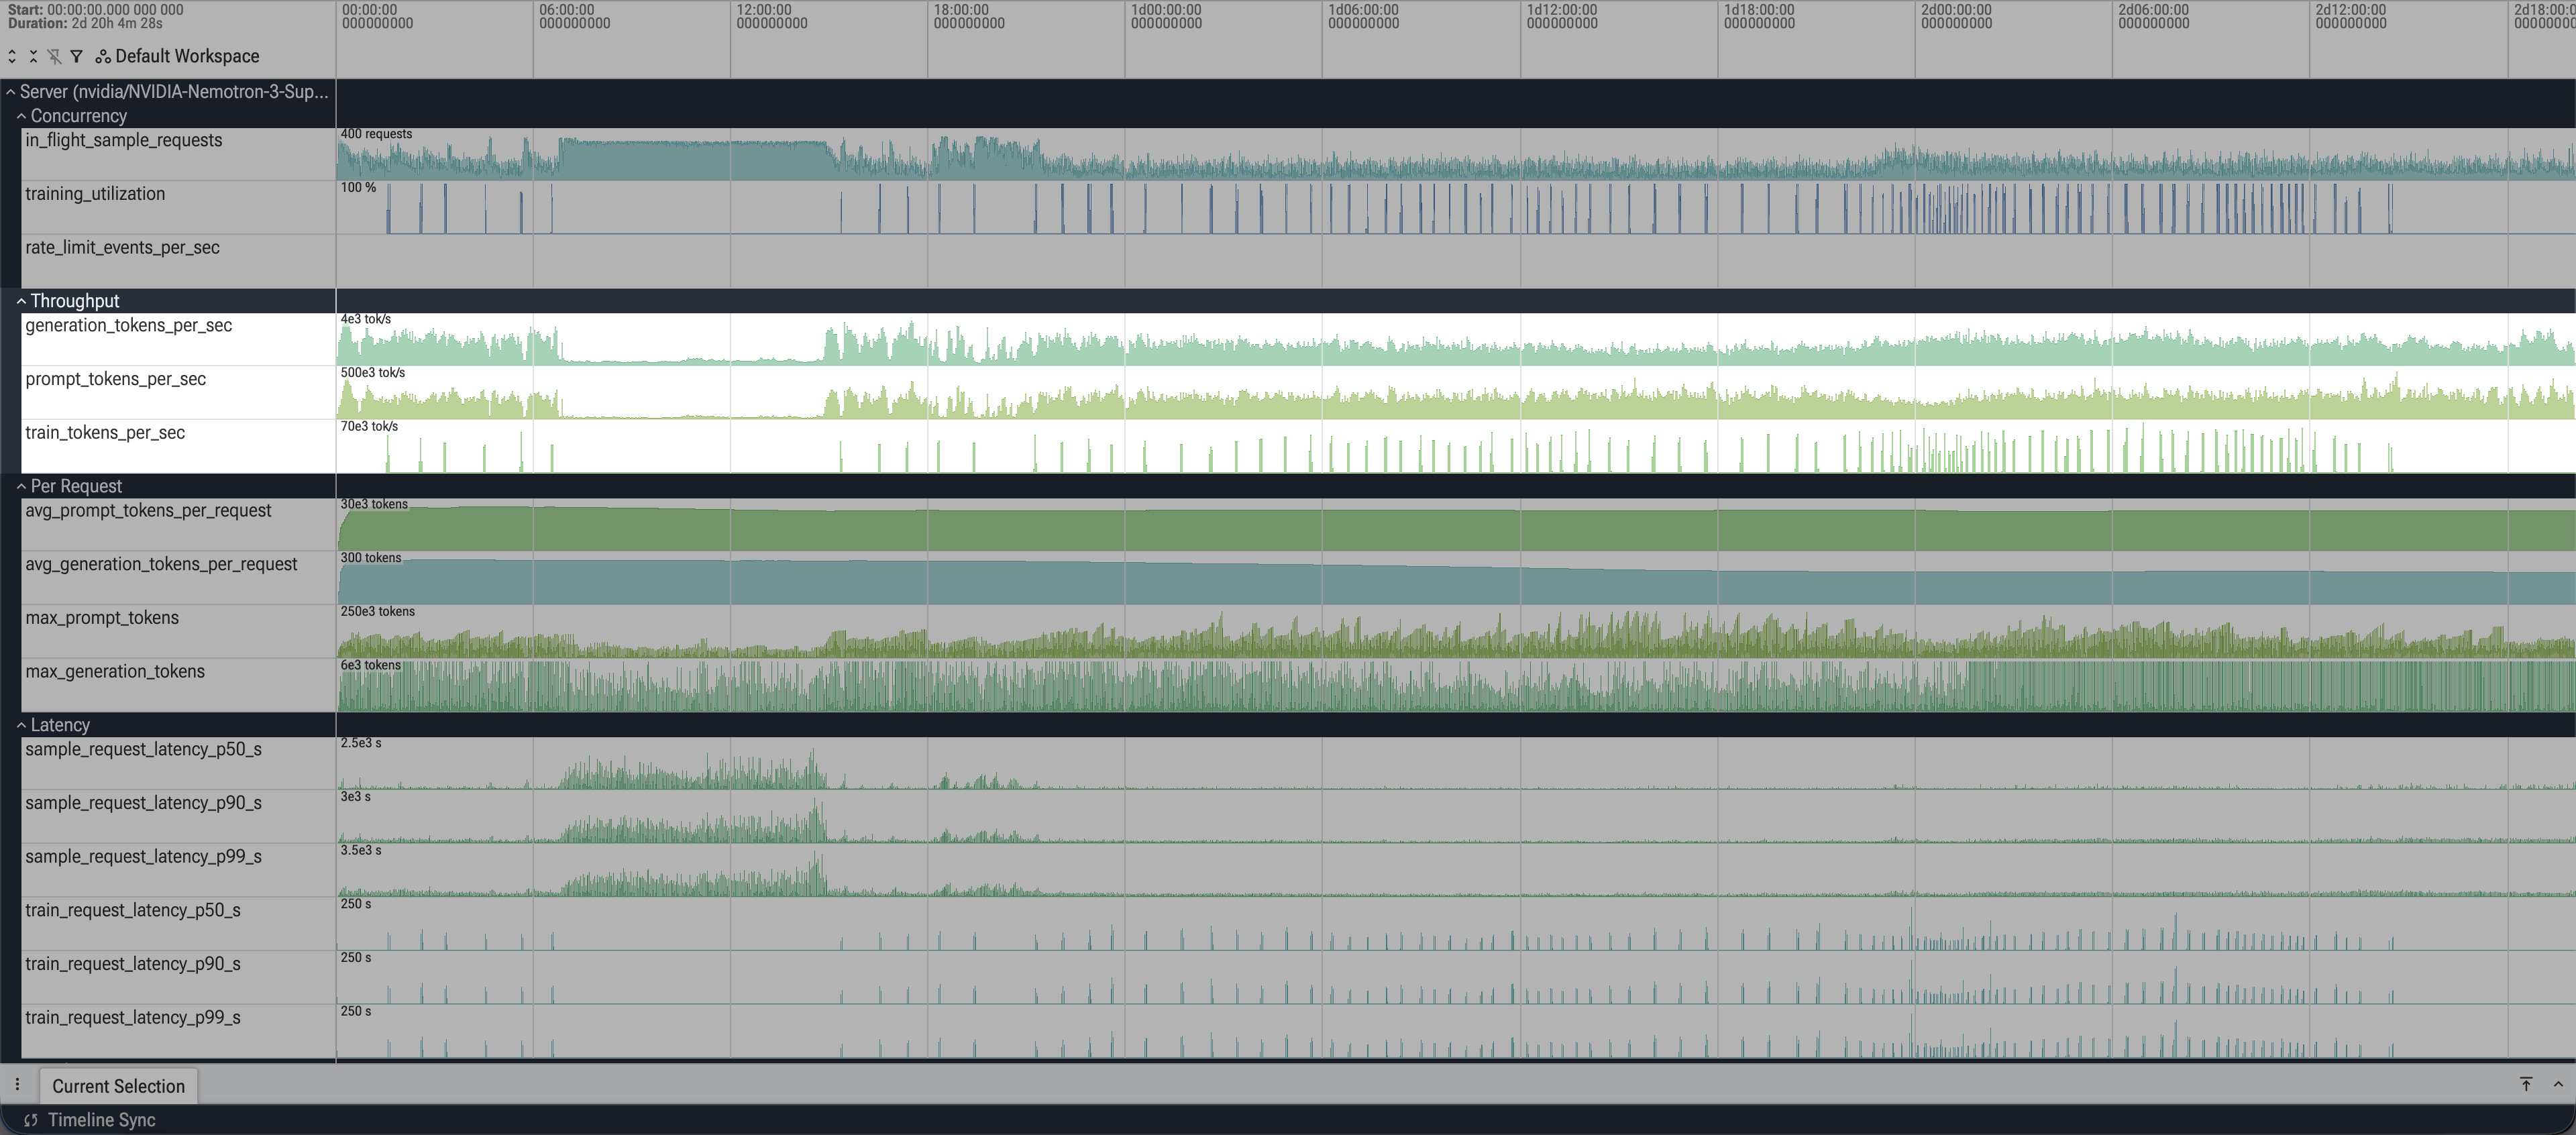Expand the bottom drawer using the chevron

point(2558,1084)
